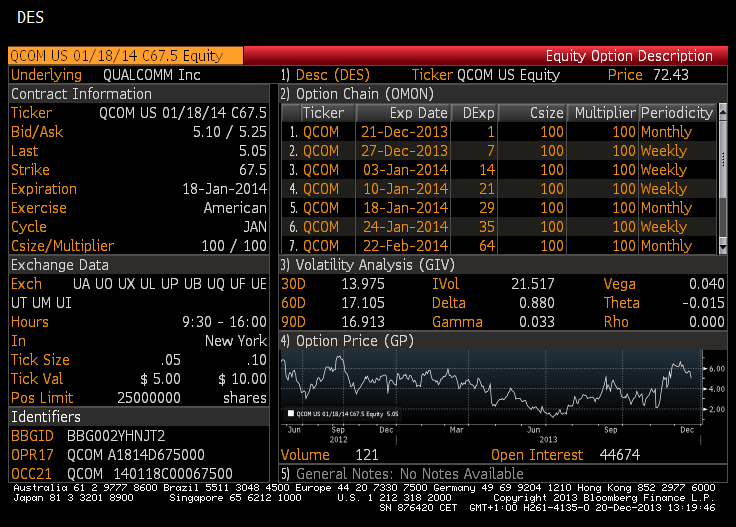Click trading Hours 9:30 - 16:00
This screenshot has width=736, height=527.
tap(224, 322)
